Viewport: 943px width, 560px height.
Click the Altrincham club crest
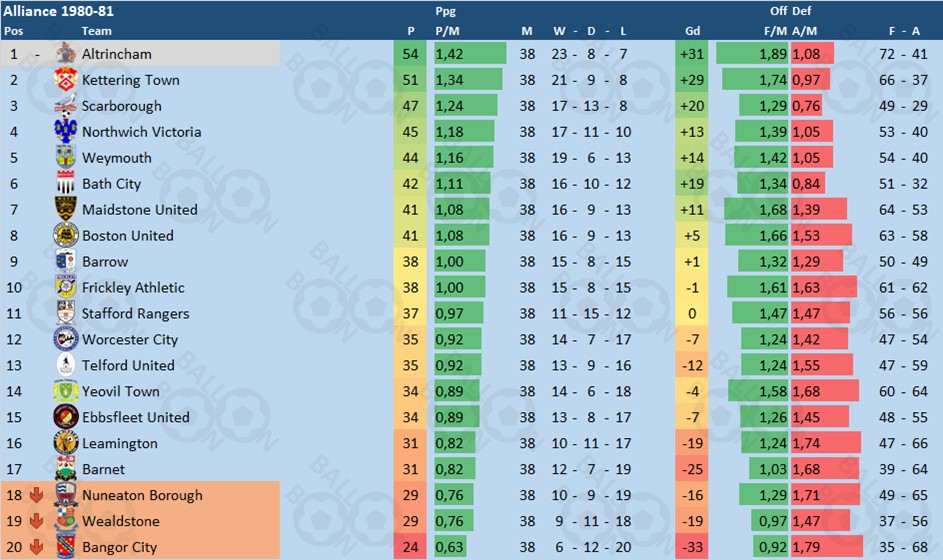(66, 54)
